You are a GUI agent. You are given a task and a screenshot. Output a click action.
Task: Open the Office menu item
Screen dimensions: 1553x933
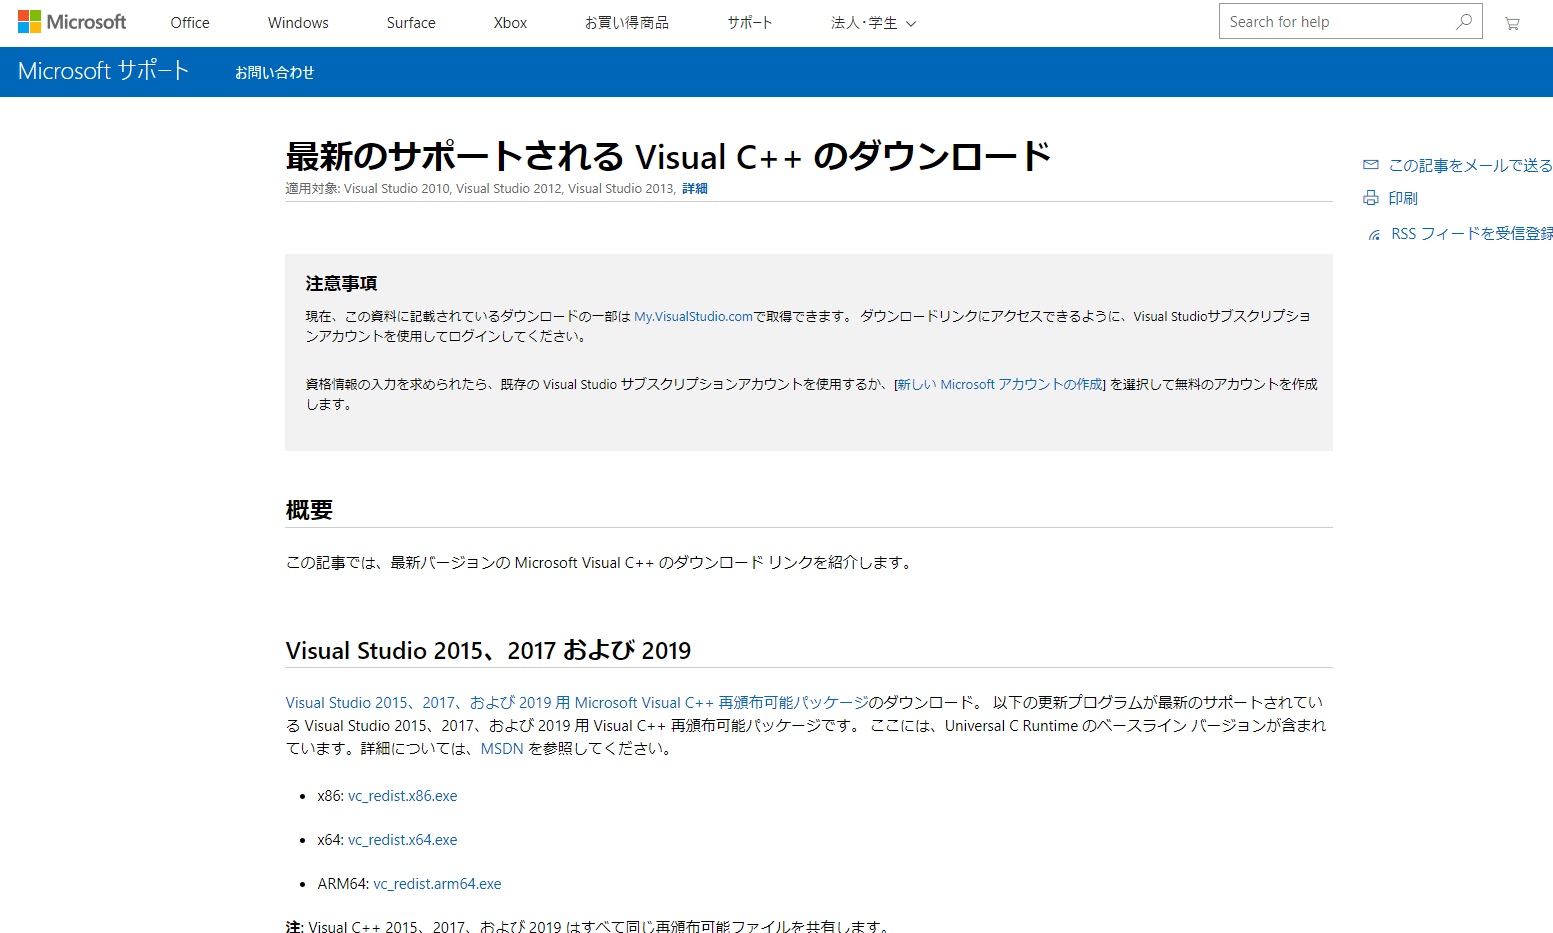coord(190,23)
